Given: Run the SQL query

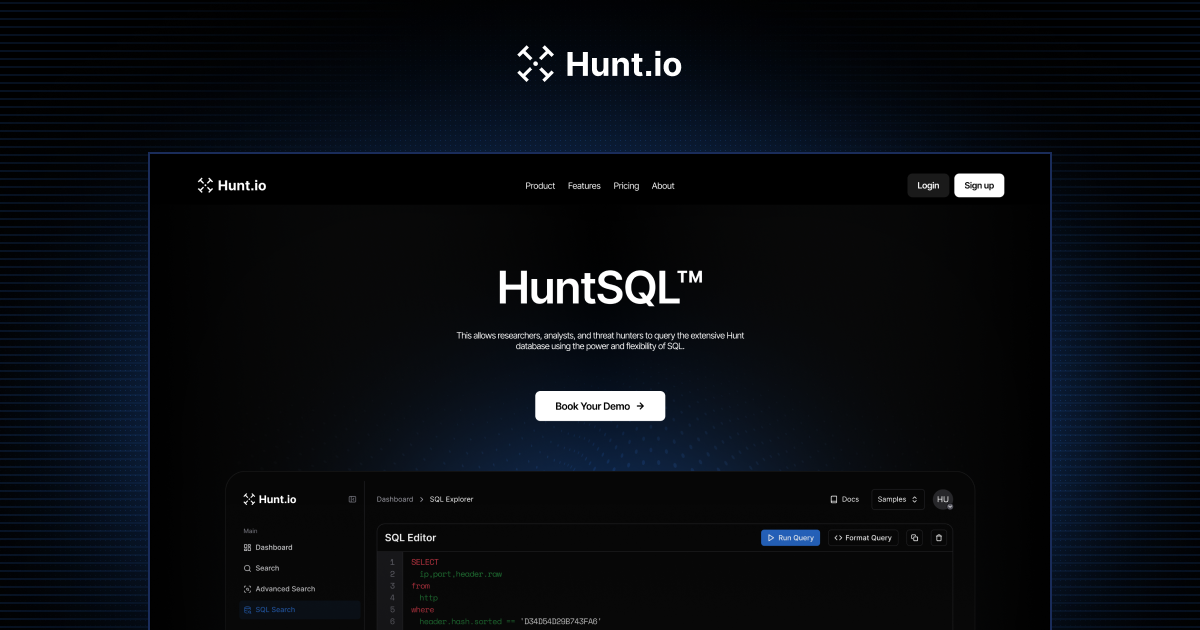Looking at the screenshot, I should tap(791, 538).
